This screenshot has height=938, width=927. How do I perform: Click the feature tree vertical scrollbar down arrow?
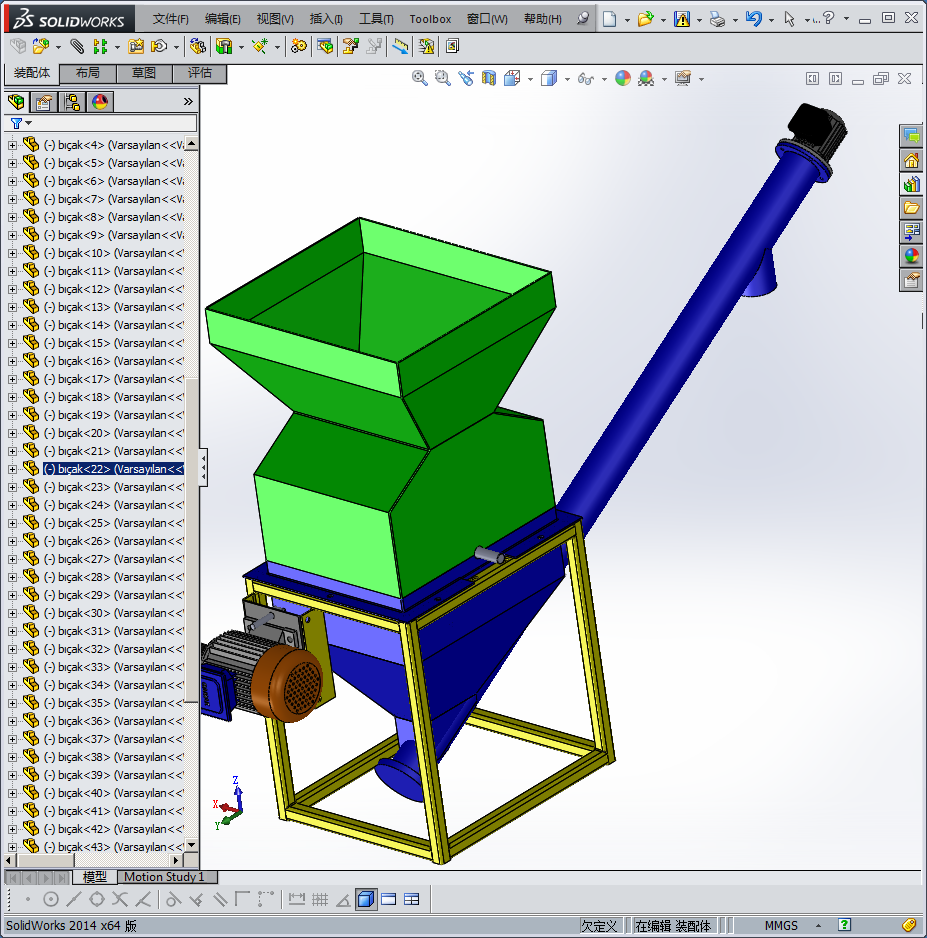tap(191, 845)
